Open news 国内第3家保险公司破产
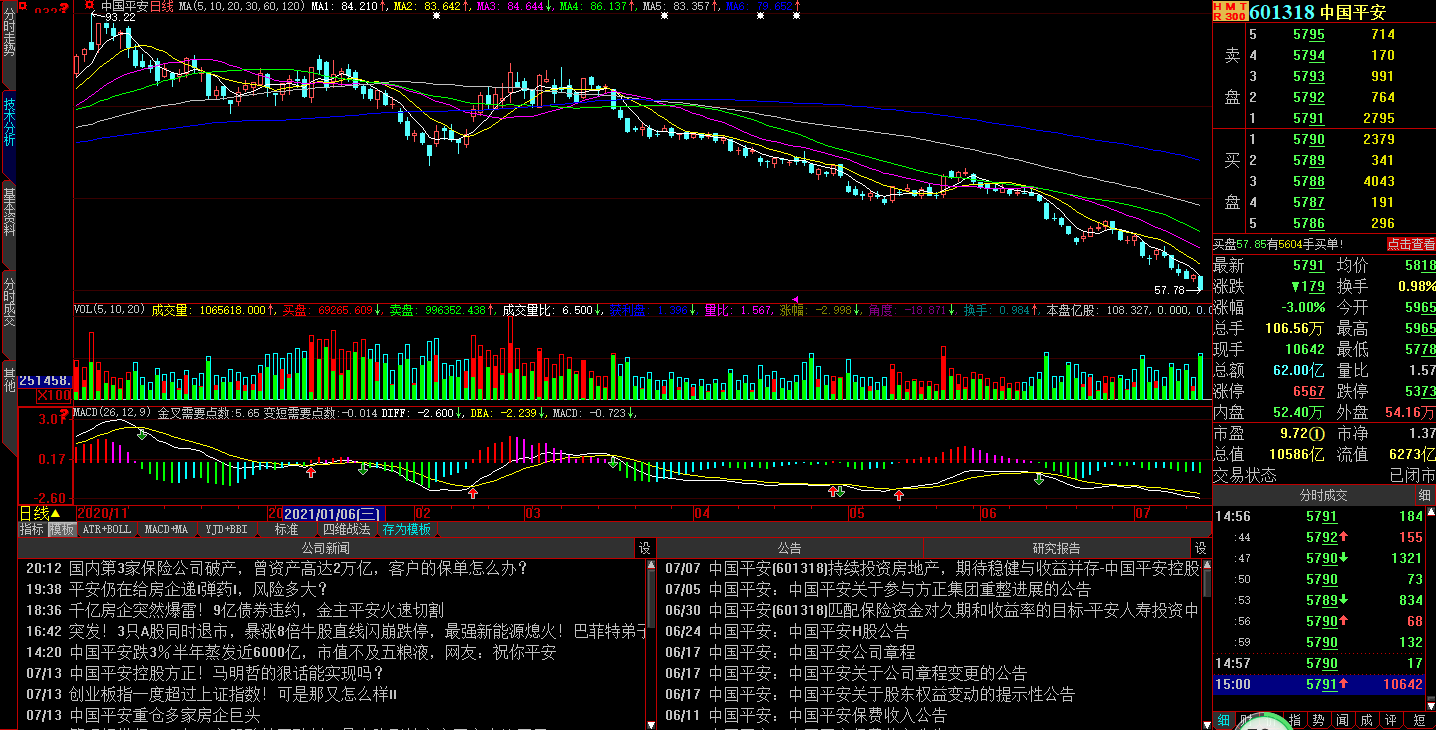 point(298,568)
